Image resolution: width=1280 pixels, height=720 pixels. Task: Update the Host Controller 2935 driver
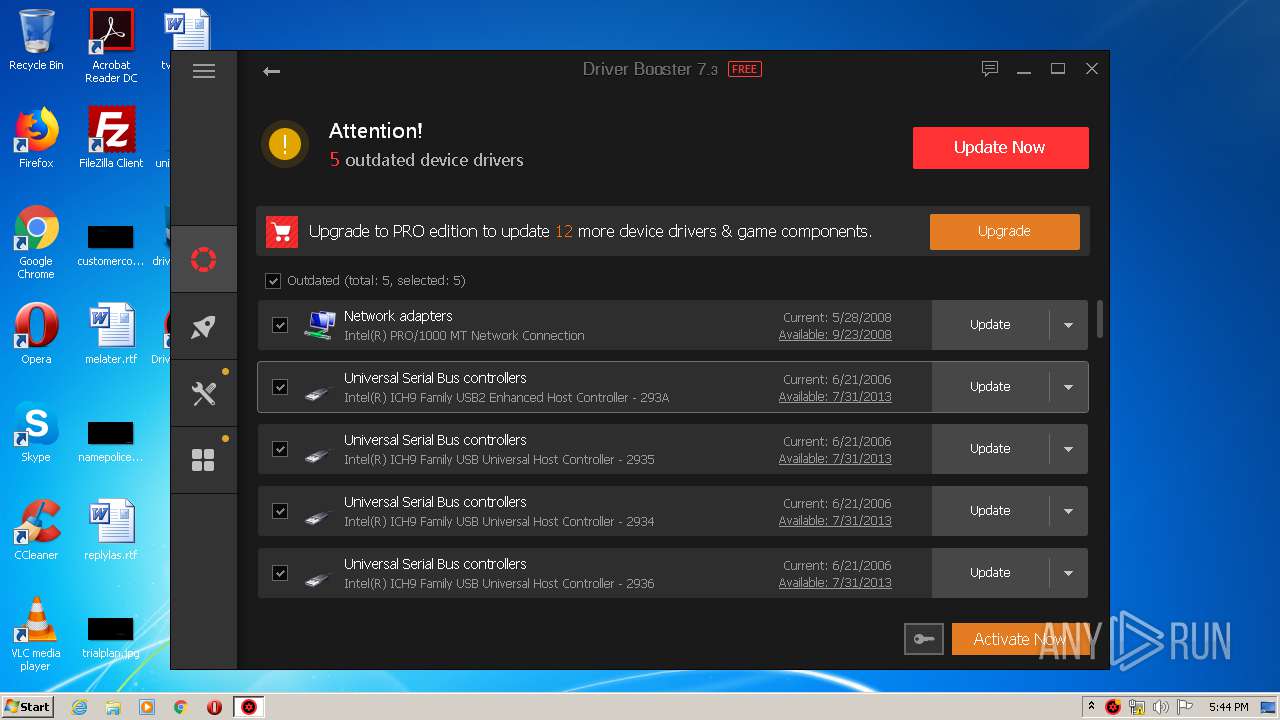[x=990, y=449]
